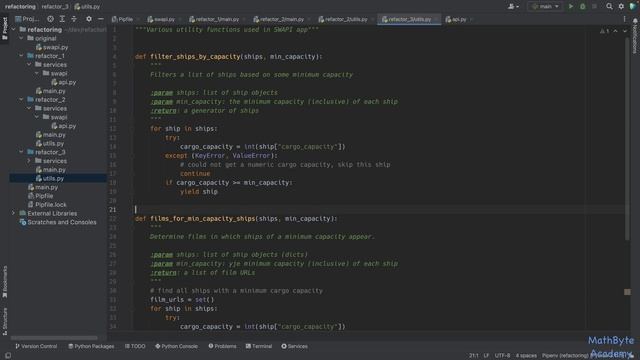The height and width of the screenshot is (360, 640).
Task: Click 4 spaces indent setting in status bar
Action: (526, 356)
